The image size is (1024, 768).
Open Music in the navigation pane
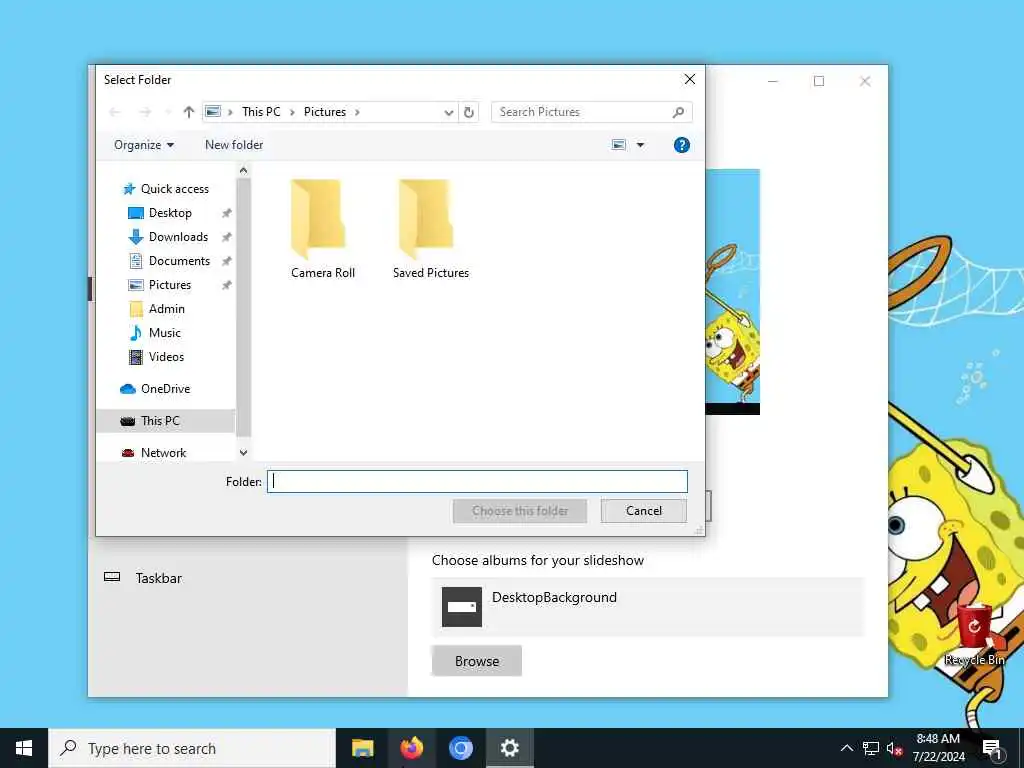[x=165, y=333]
